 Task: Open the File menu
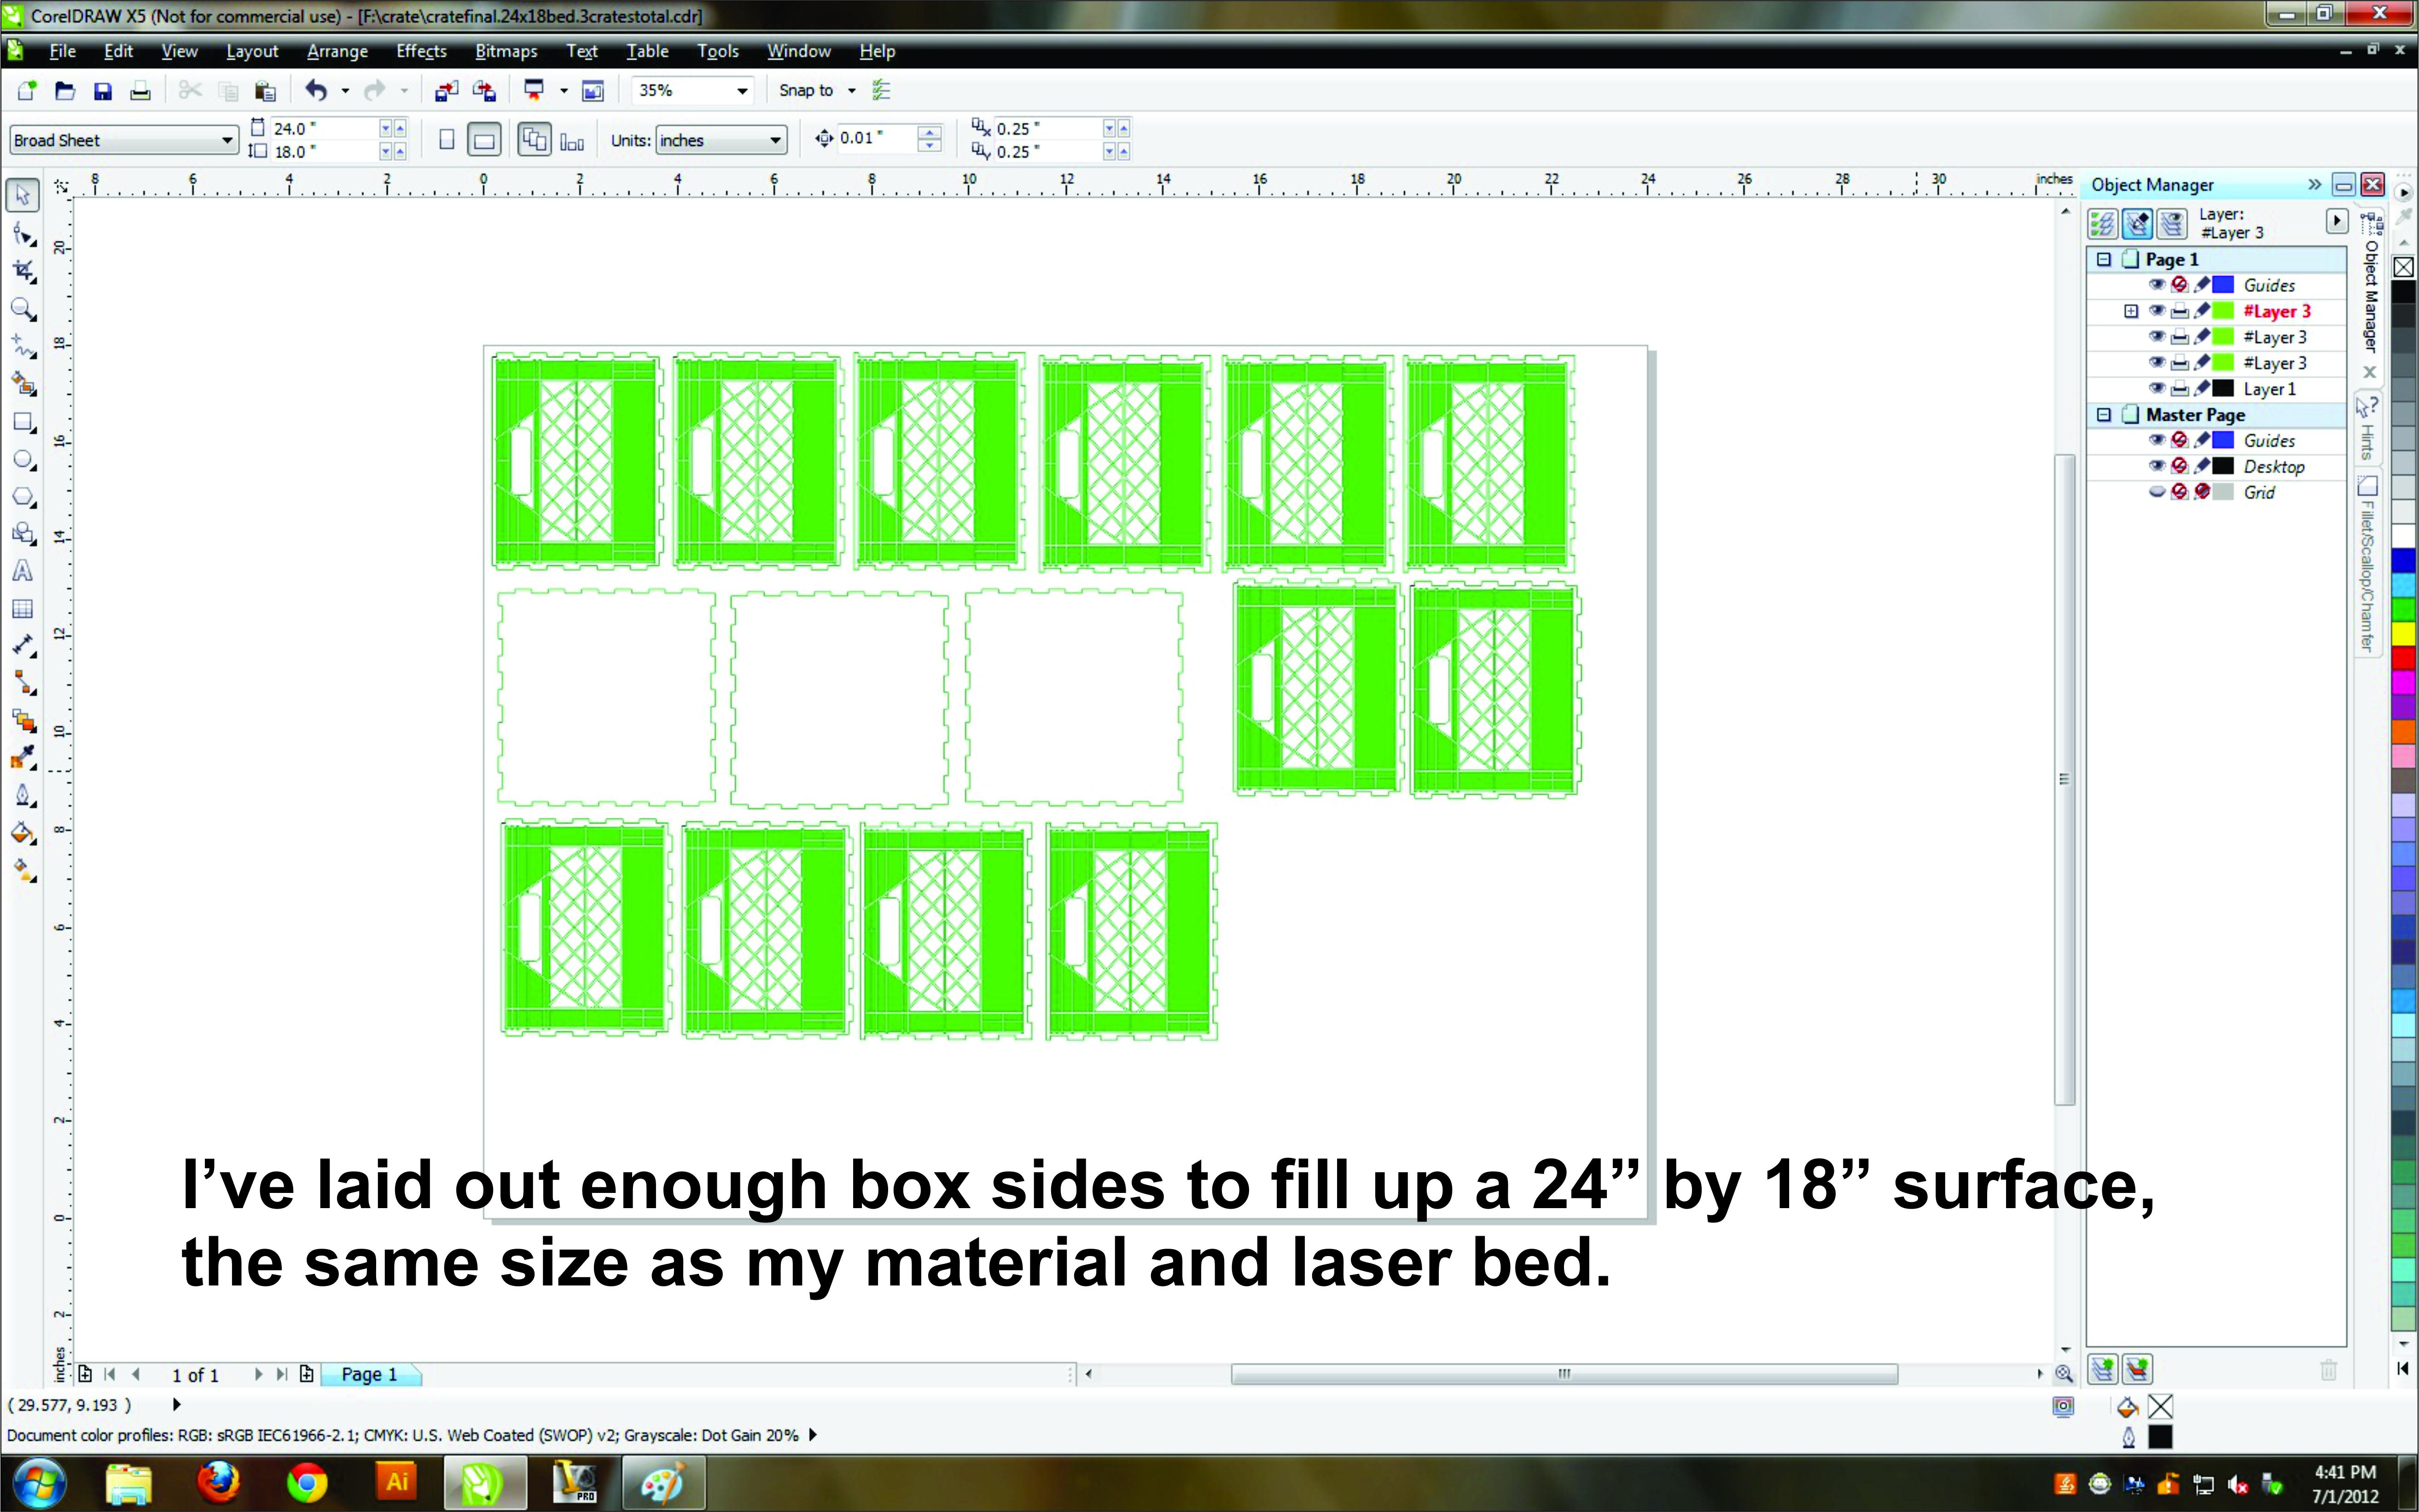(62, 51)
